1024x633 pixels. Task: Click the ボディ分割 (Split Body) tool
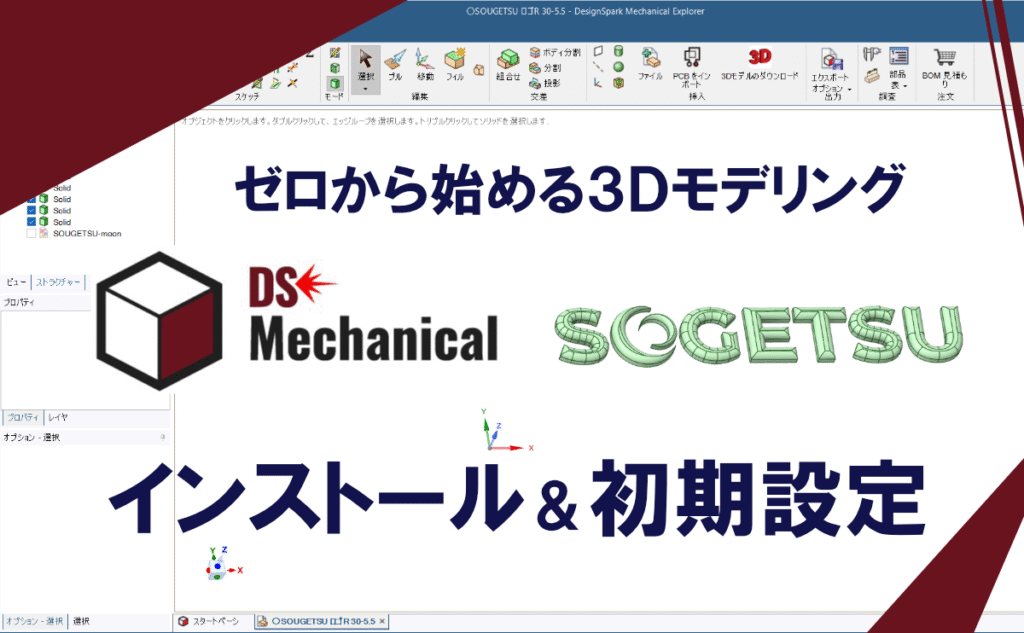(x=554, y=52)
